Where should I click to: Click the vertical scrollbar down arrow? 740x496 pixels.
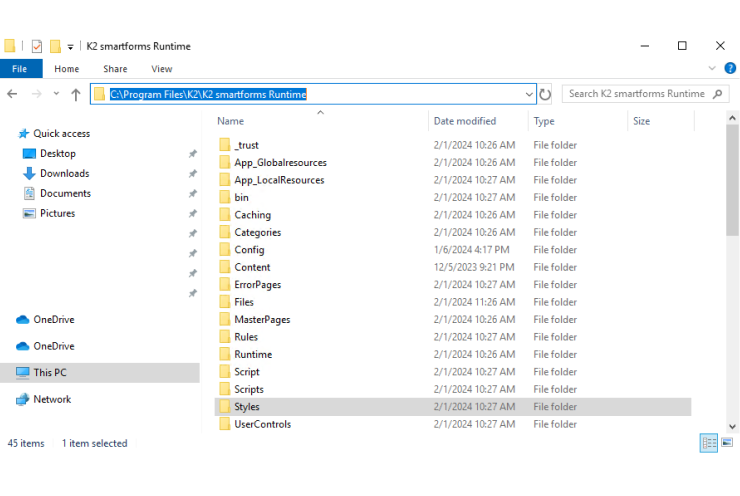click(732, 426)
